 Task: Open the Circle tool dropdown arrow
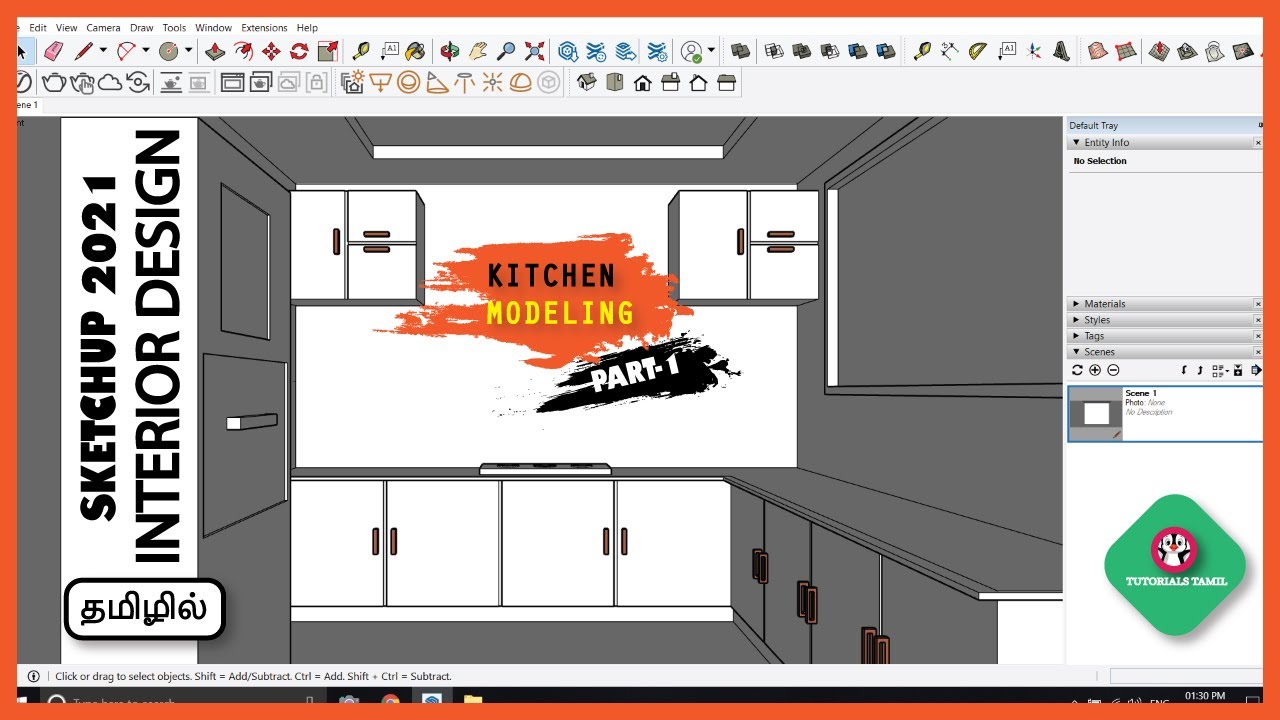pyautogui.click(x=188, y=51)
